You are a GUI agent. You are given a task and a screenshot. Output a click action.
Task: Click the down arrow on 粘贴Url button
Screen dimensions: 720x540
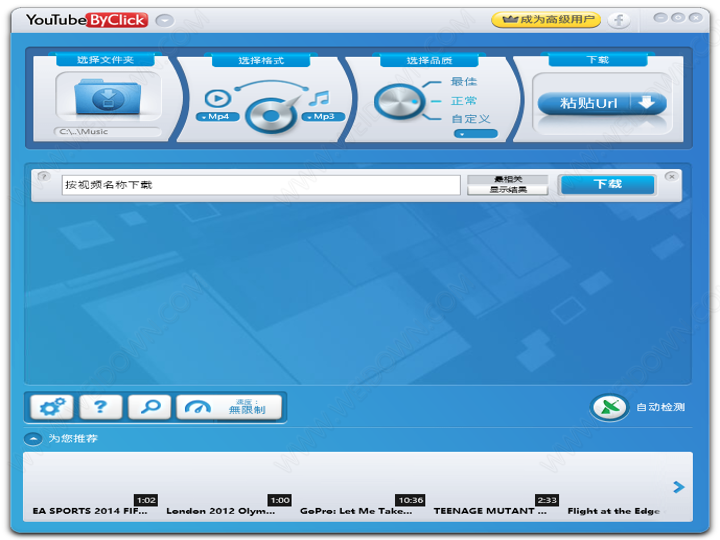[x=647, y=102]
